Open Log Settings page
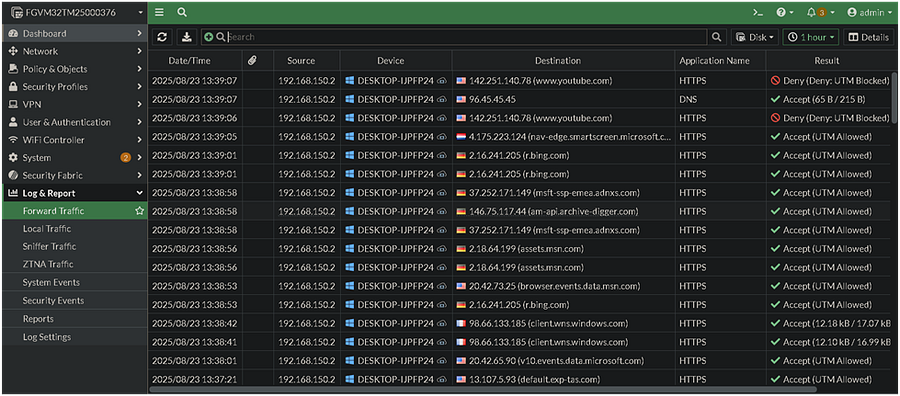 [x=74, y=337]
